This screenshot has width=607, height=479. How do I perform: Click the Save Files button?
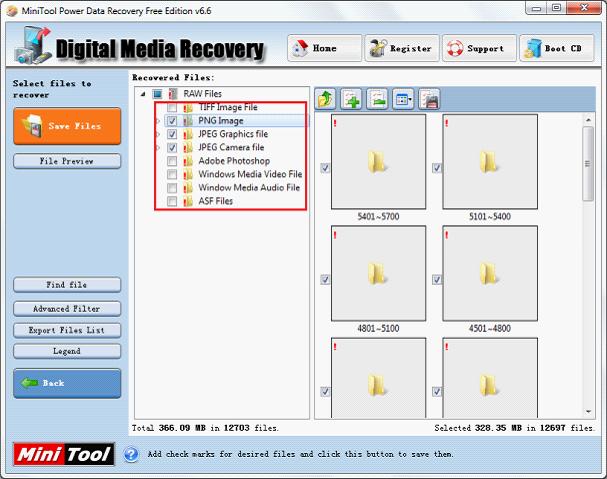(x=67, y=126)
